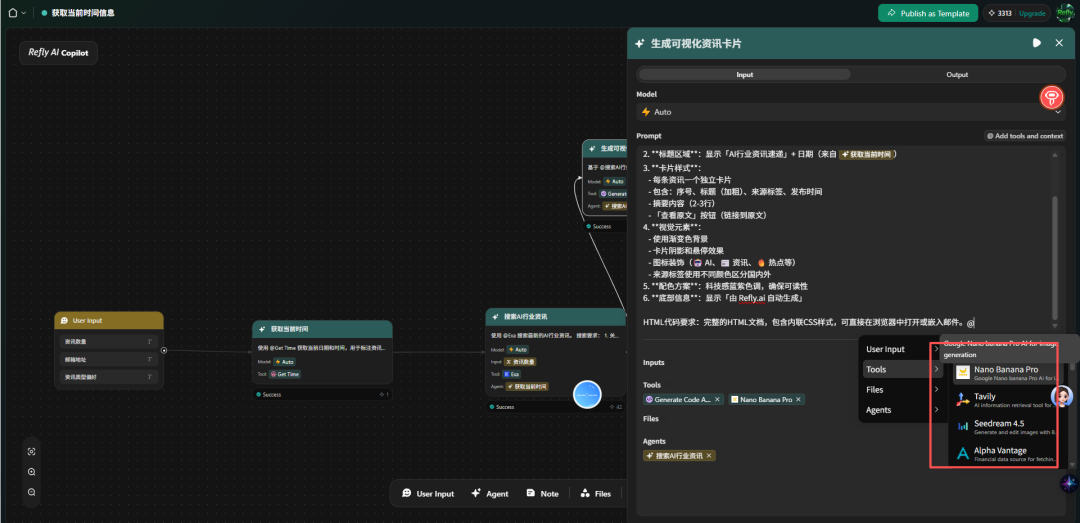Click Publish as Template button

tap(928, 13)
